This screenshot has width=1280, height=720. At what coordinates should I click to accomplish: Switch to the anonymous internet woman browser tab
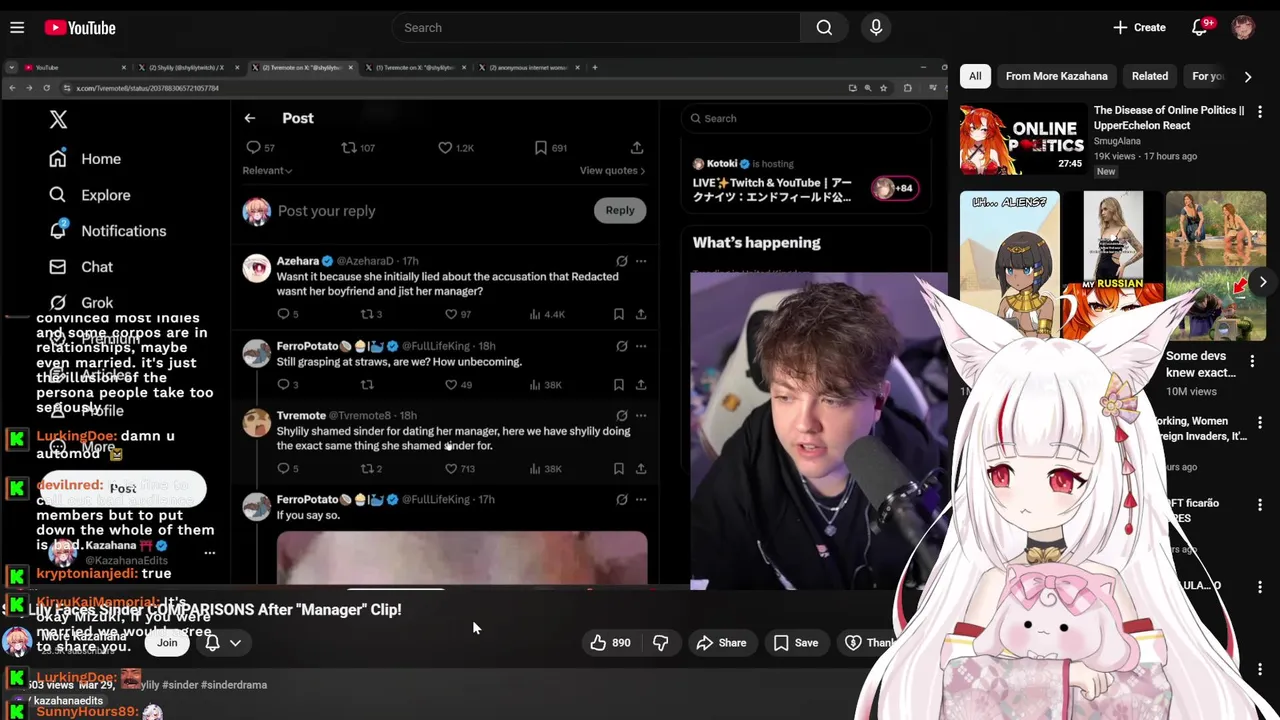[x=528, y=67]
